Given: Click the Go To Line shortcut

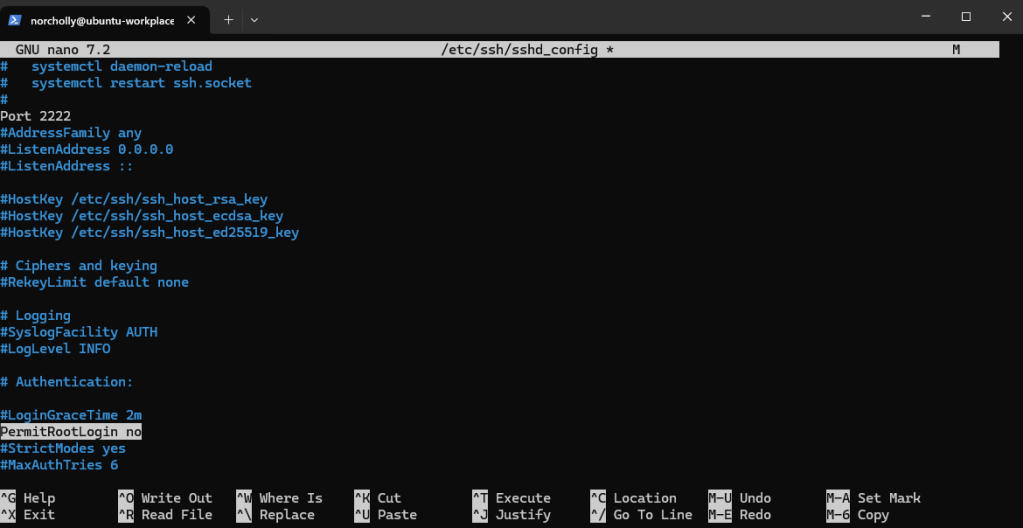Looking at the screenshot, I should pos(652,515).
